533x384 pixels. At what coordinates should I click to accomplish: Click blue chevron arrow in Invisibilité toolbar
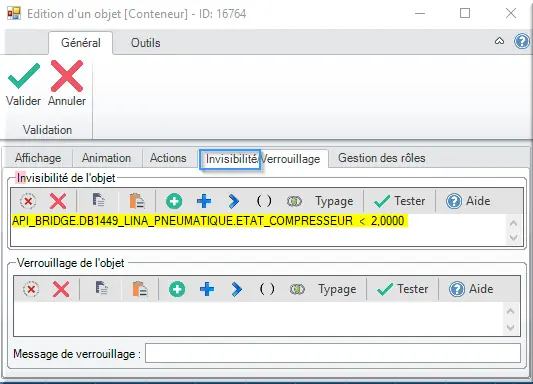[234, 201]
